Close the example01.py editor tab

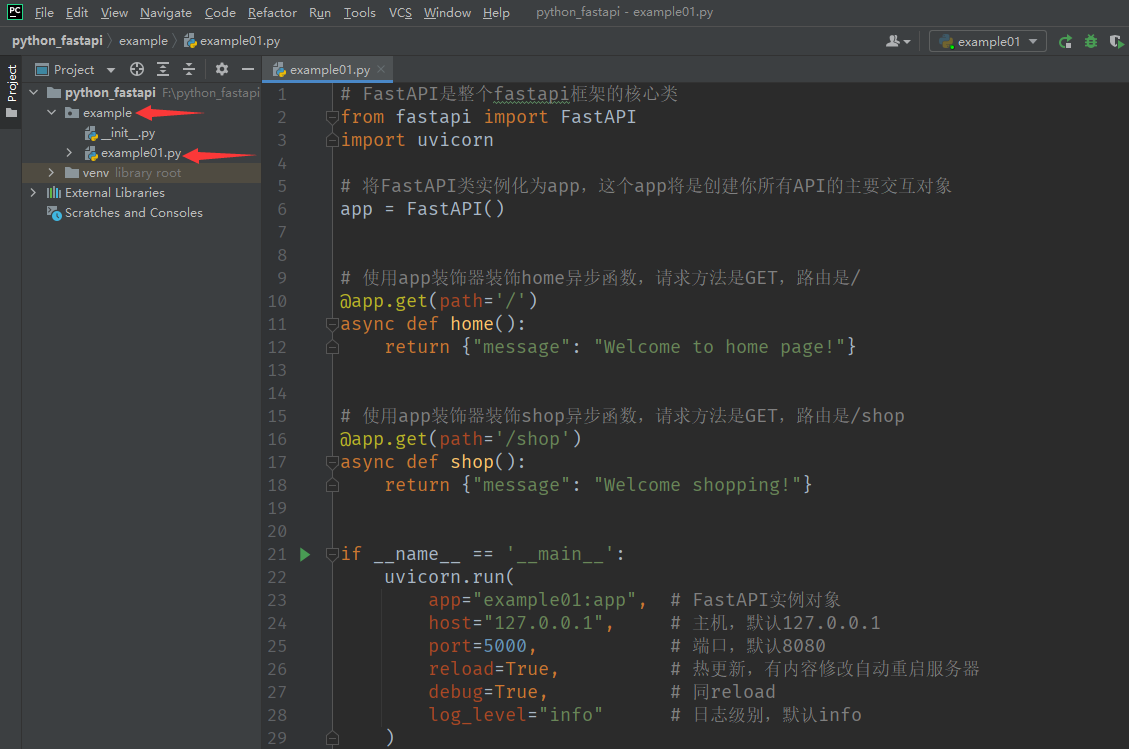pyautogui.click(x=380, y=70)
